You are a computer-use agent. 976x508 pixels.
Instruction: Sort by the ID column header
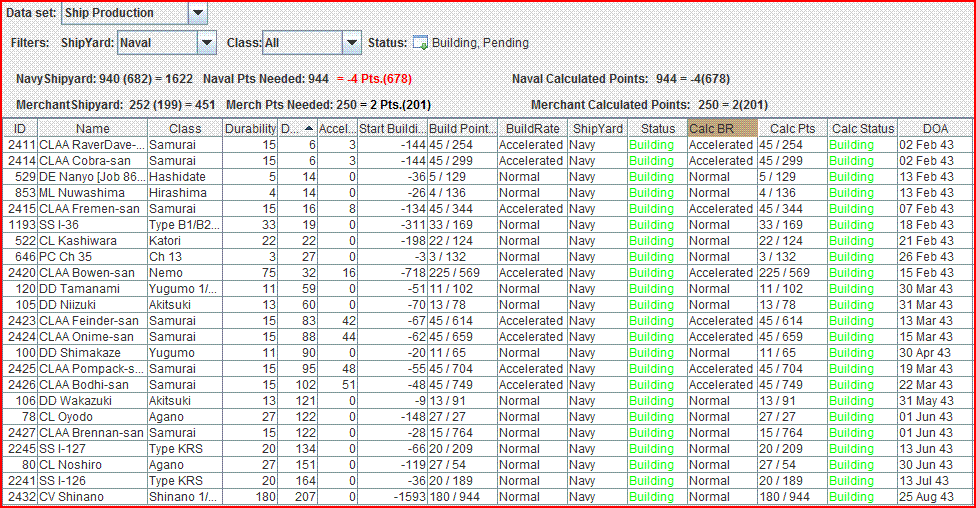[21, 129]
